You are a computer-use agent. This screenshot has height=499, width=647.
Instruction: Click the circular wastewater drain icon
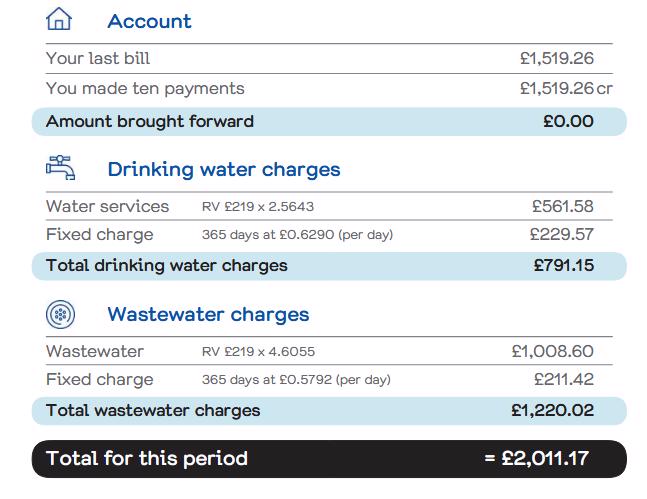coord(61,315)
